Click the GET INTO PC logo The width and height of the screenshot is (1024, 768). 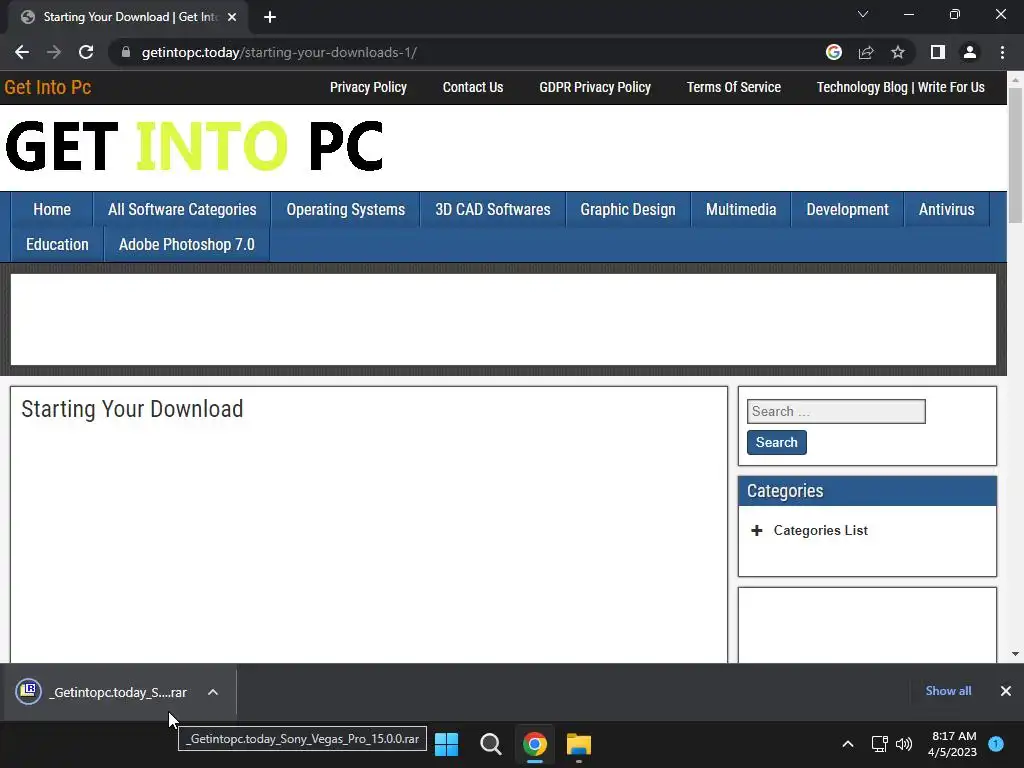pyautogui.click(x=194, y=146)
